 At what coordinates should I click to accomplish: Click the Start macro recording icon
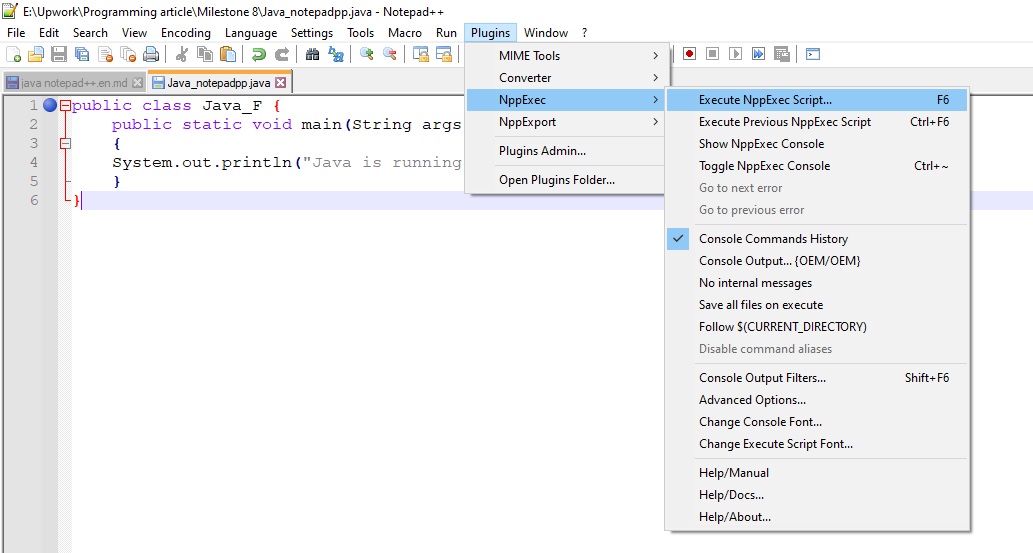[x=689, y=54]
